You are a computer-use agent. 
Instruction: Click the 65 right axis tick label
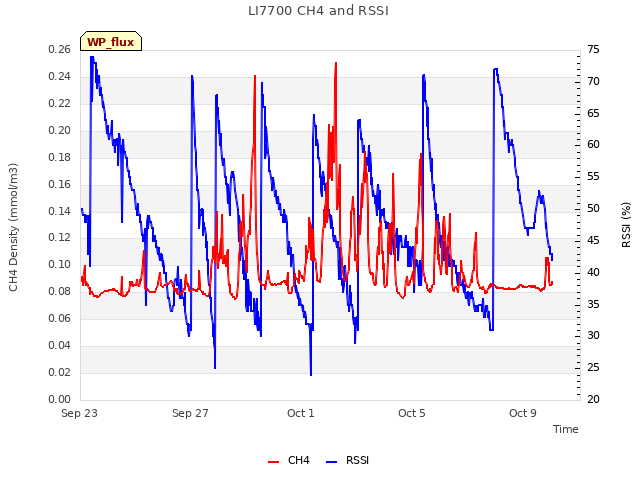pyautogui.click(x=593, y=113)
